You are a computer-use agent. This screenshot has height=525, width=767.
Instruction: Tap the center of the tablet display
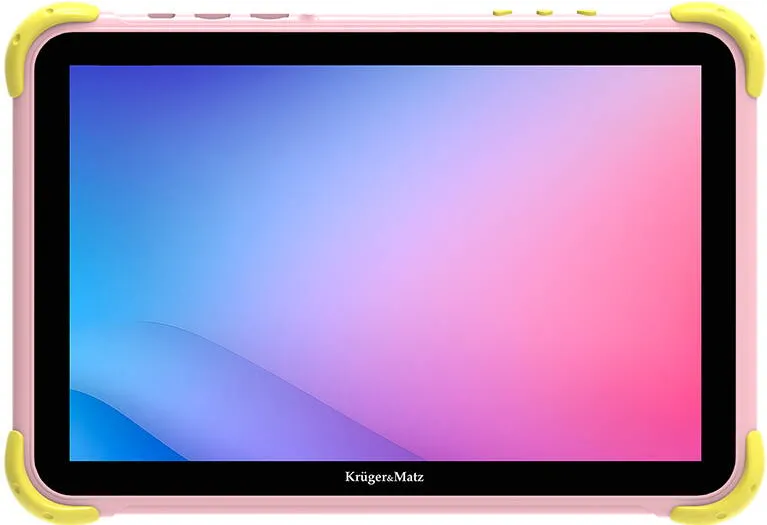click(x=385, y=263)
